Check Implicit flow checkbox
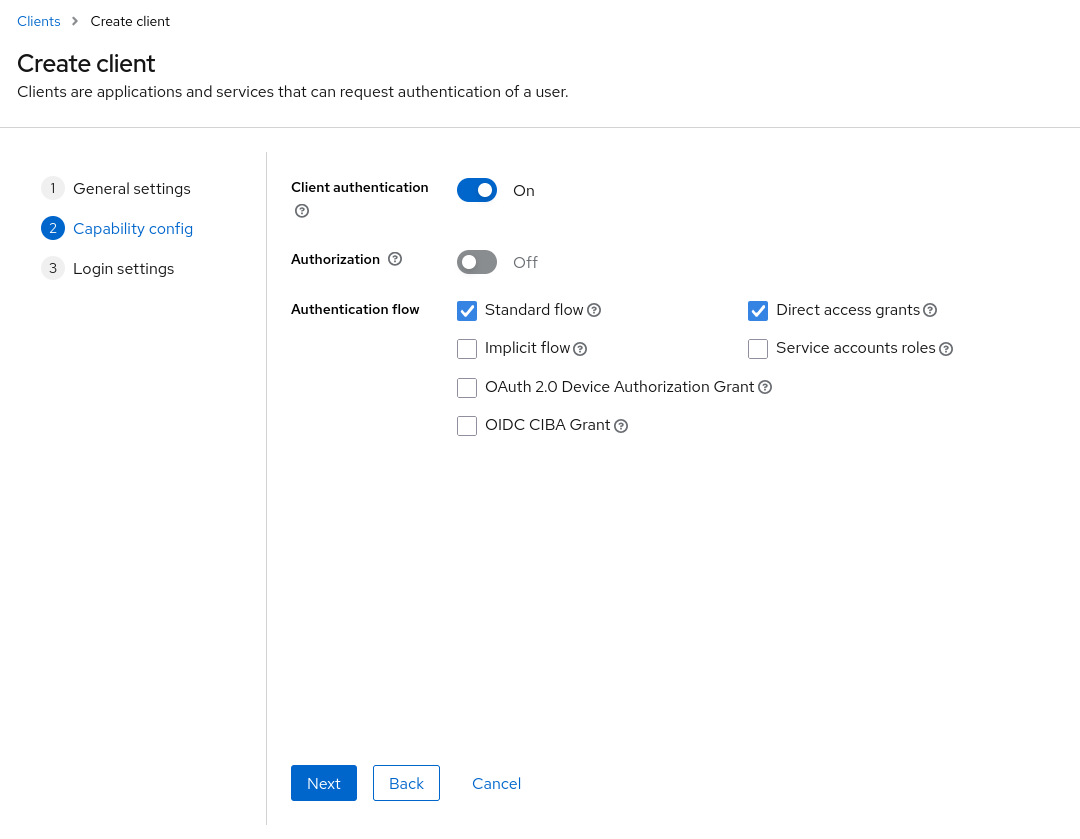 click(x=467, y=349)
